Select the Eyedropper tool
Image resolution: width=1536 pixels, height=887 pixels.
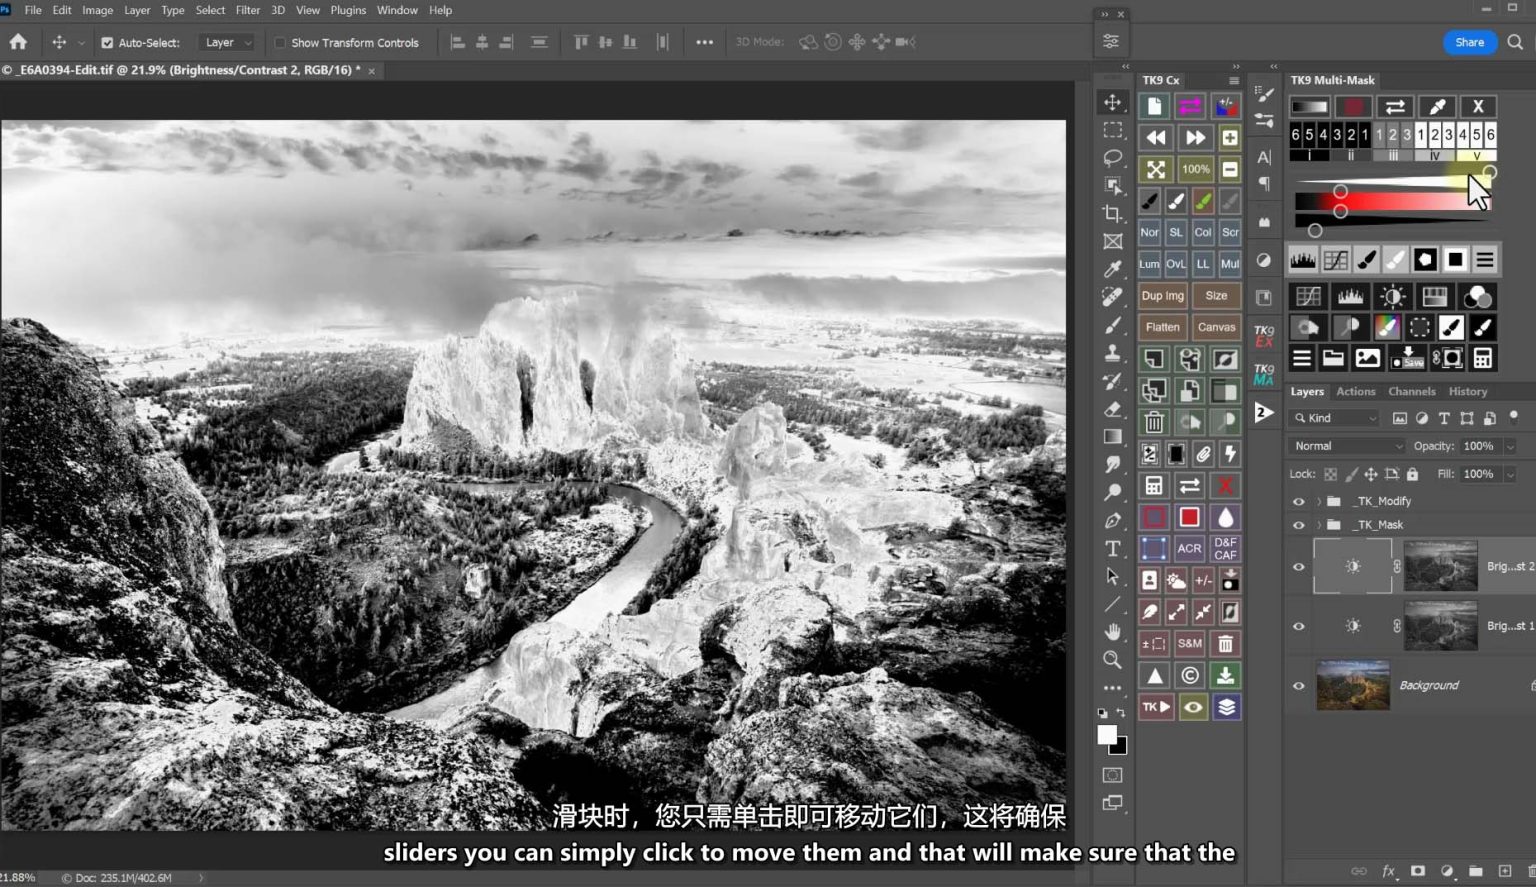point(1112,269)
